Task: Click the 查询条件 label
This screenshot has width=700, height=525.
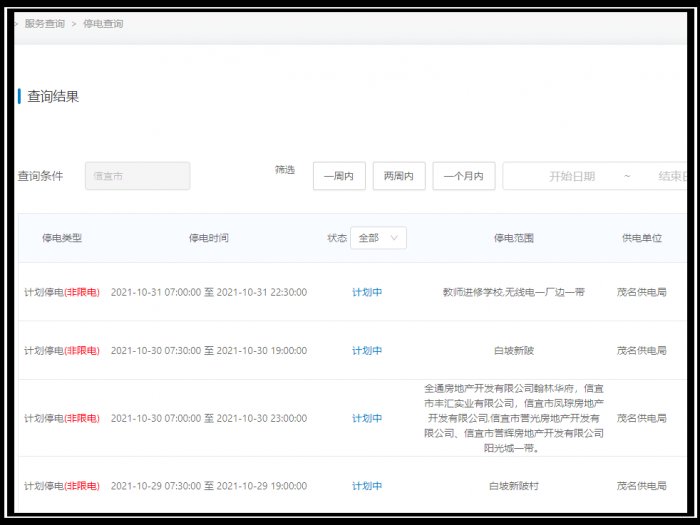Action: pyautogui.click(x=40, y=176)
